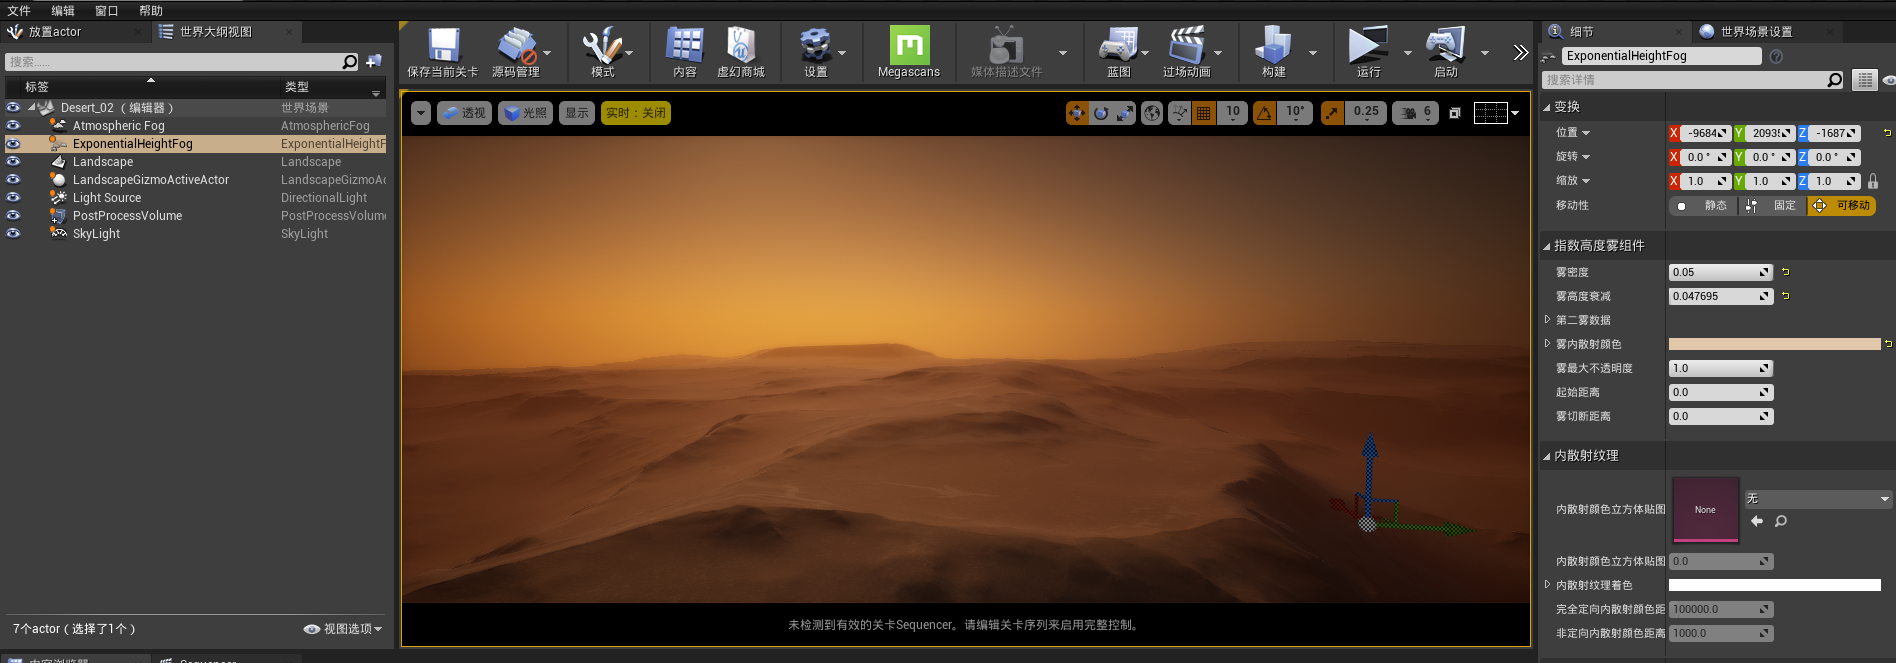
Task: Collapse the 指数高度雾组件 section
Action: pos(1547,246)
